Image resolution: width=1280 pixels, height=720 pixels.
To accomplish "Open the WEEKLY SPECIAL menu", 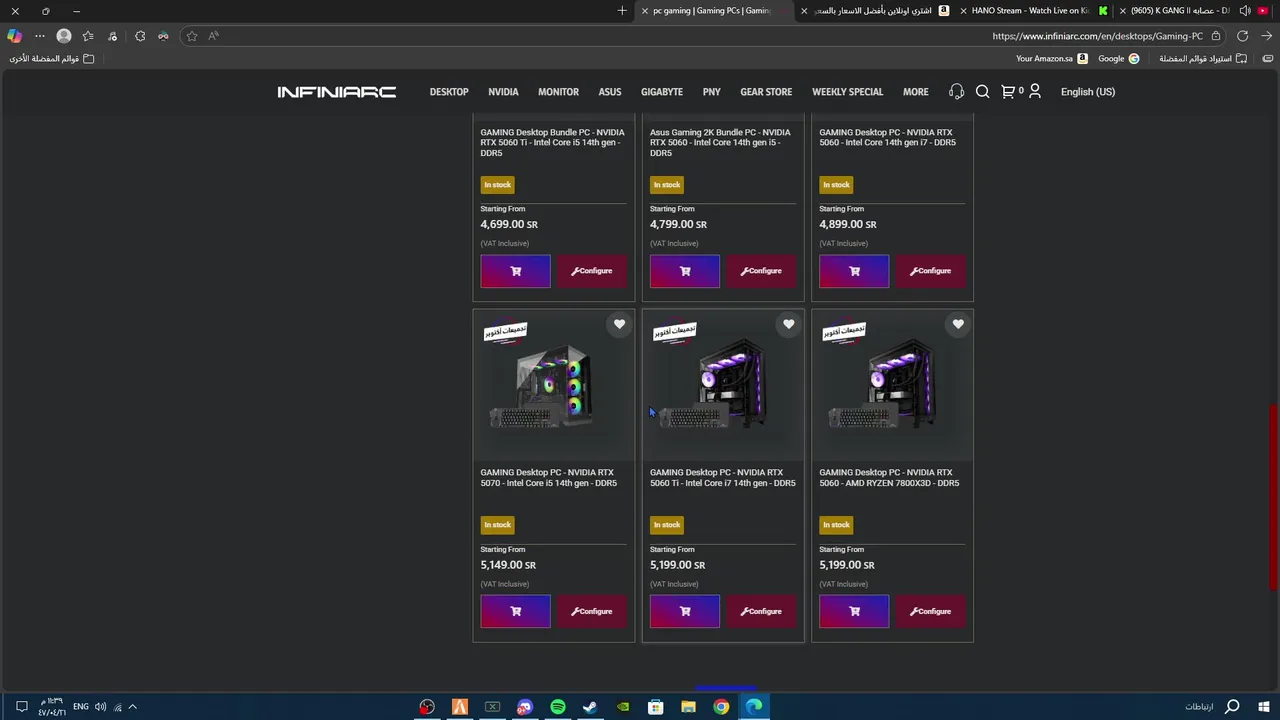I will coord(847,92).
